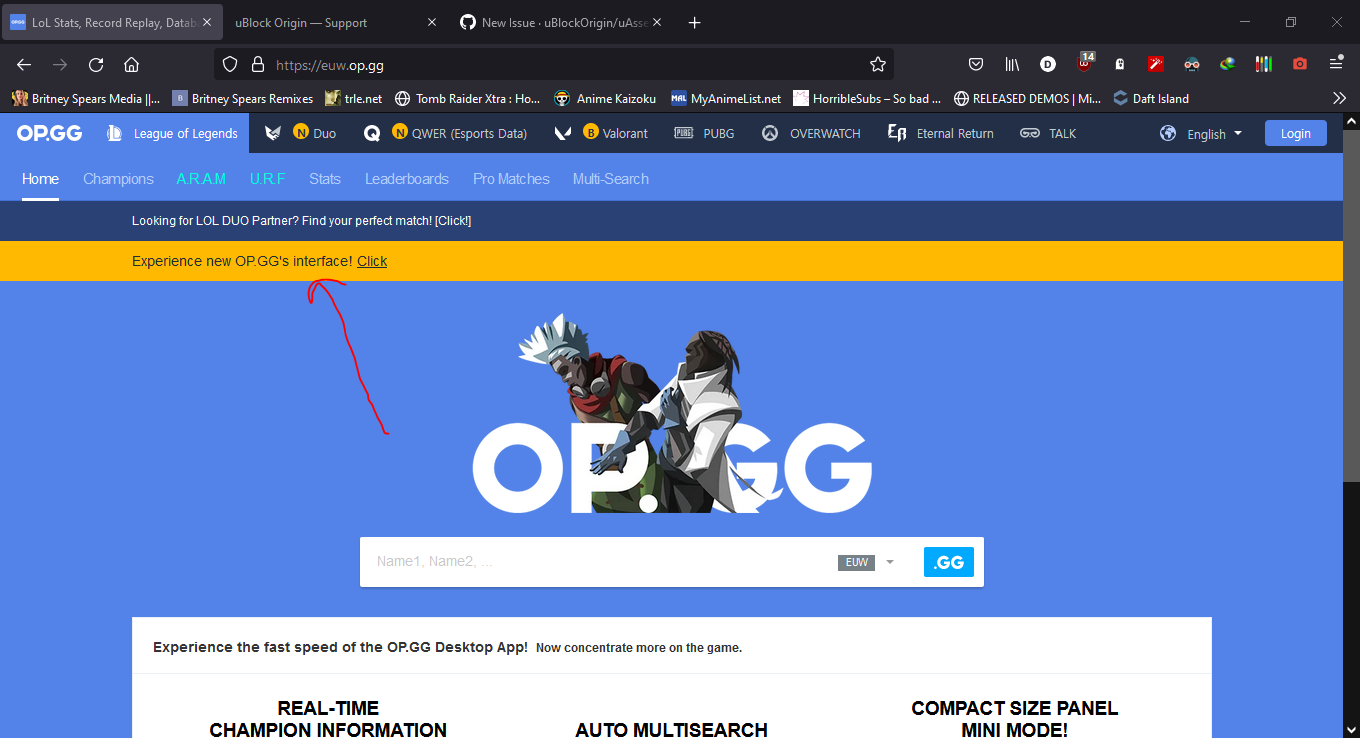Open the EUW region dropdown
1360x738 pixels.
point(867,562)
